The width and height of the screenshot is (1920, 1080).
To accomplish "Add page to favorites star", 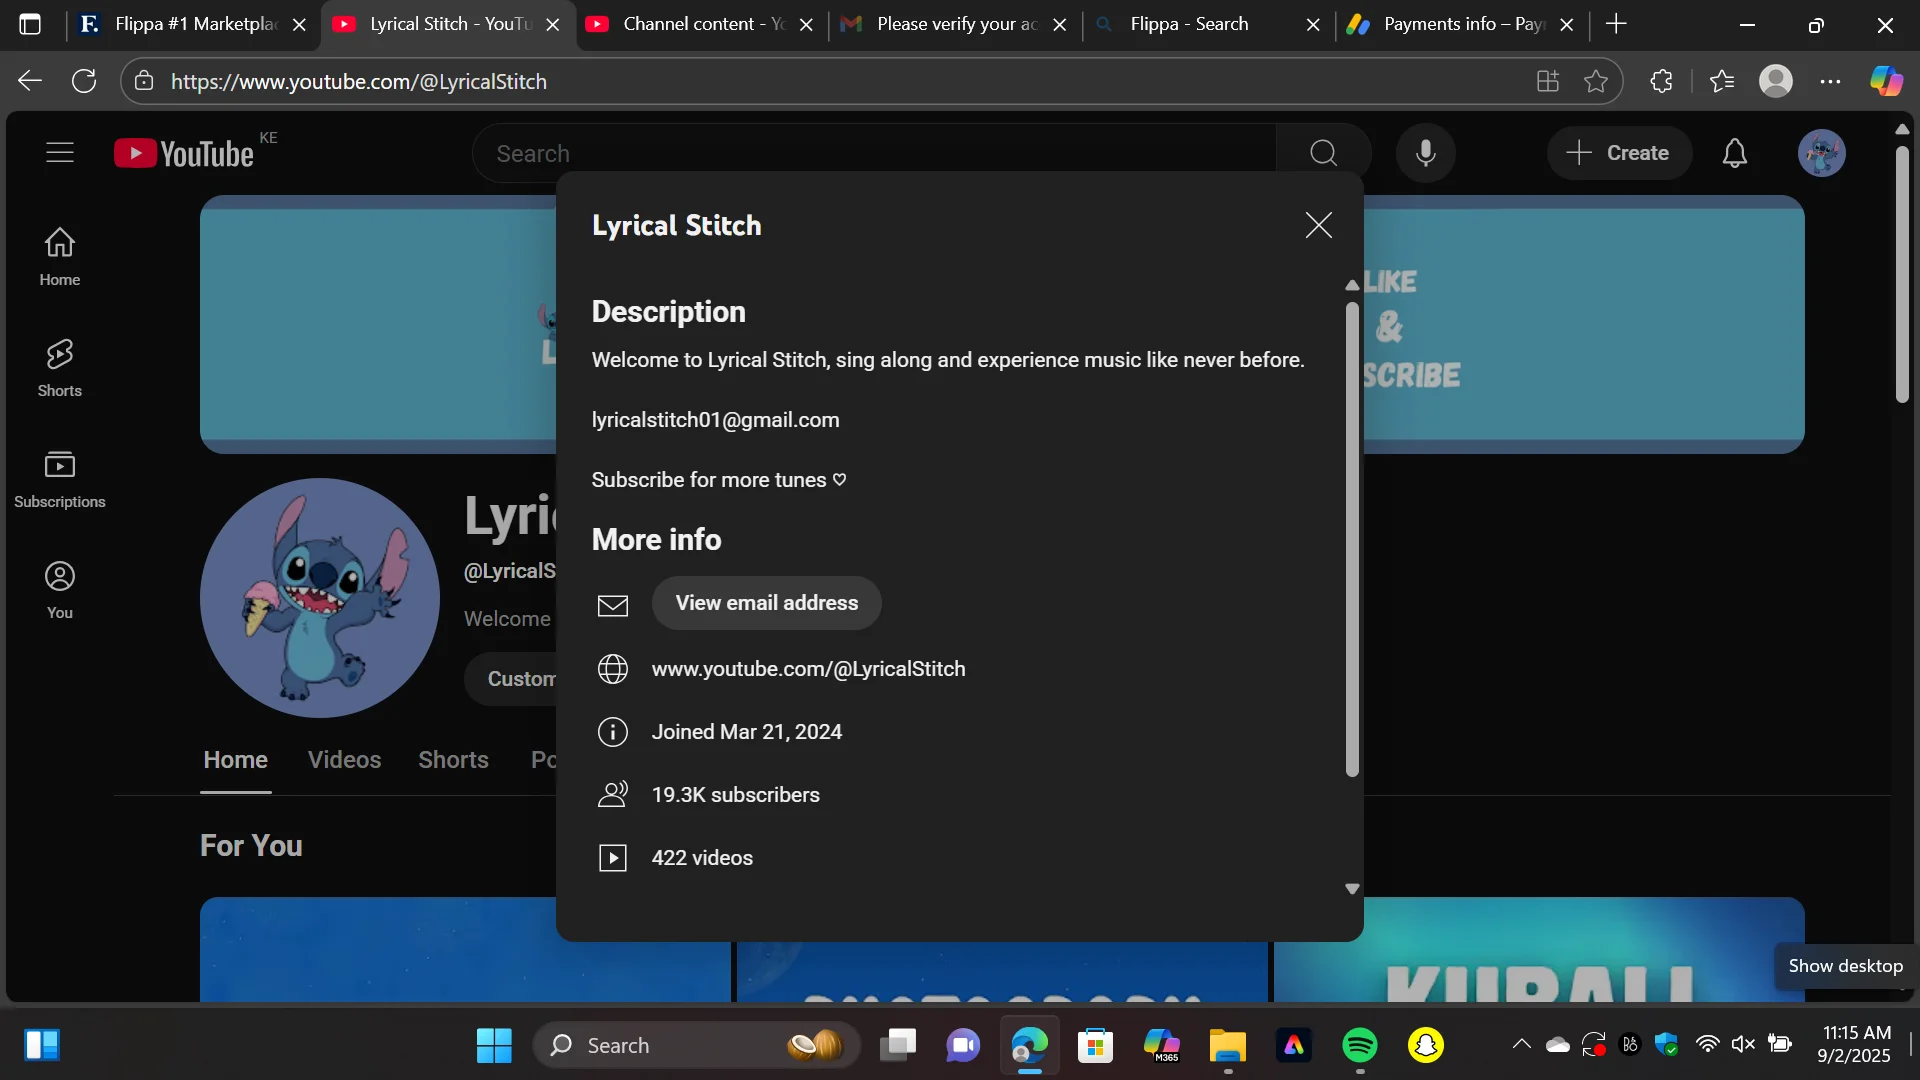I will point(1596,81).
